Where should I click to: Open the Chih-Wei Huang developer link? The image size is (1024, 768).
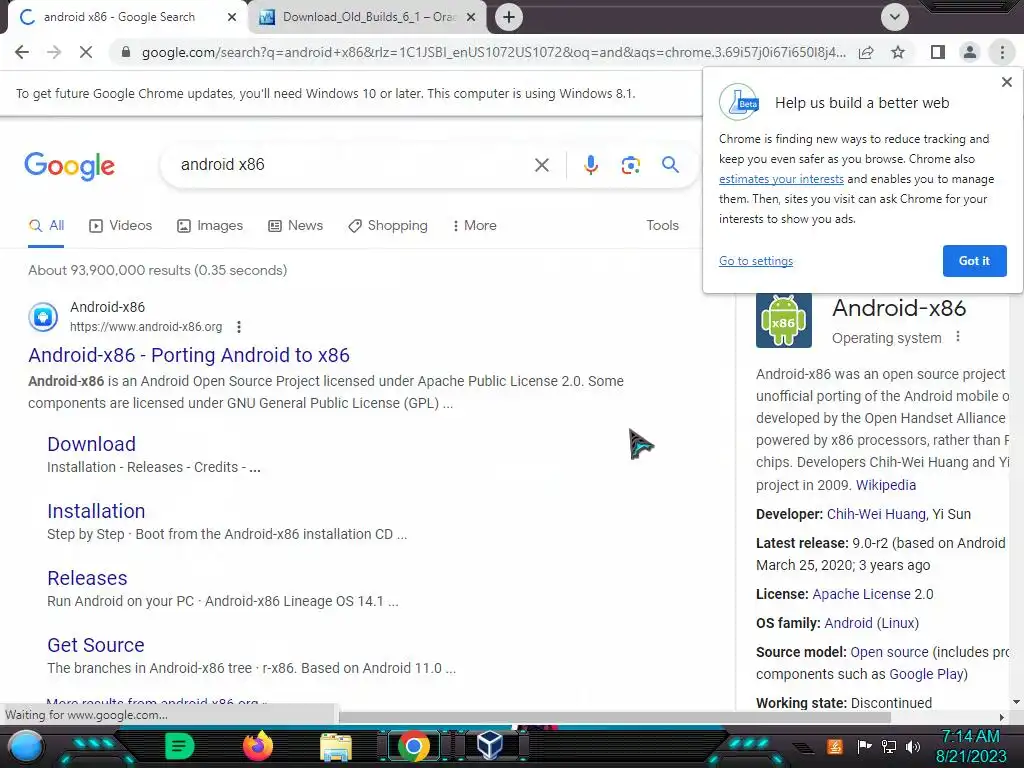point(876,514)
